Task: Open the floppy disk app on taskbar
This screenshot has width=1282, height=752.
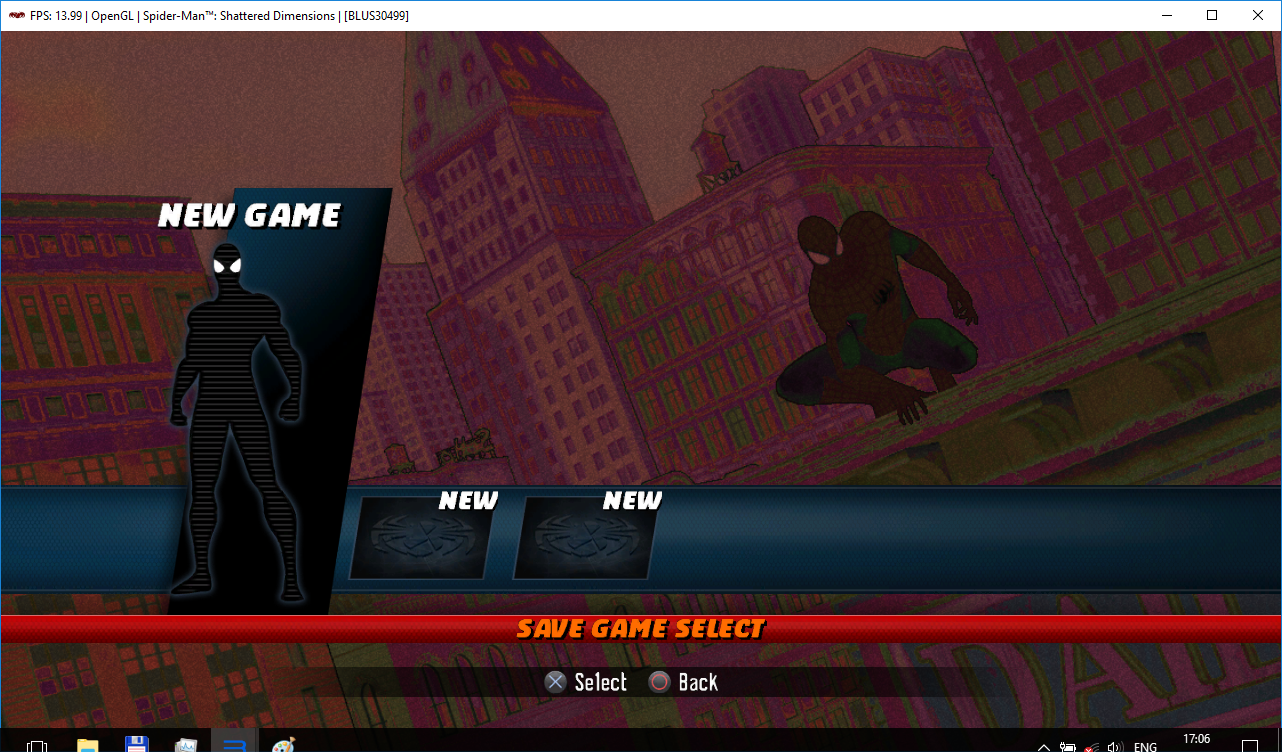Action: pyautogui.click(x=137, y=745)
